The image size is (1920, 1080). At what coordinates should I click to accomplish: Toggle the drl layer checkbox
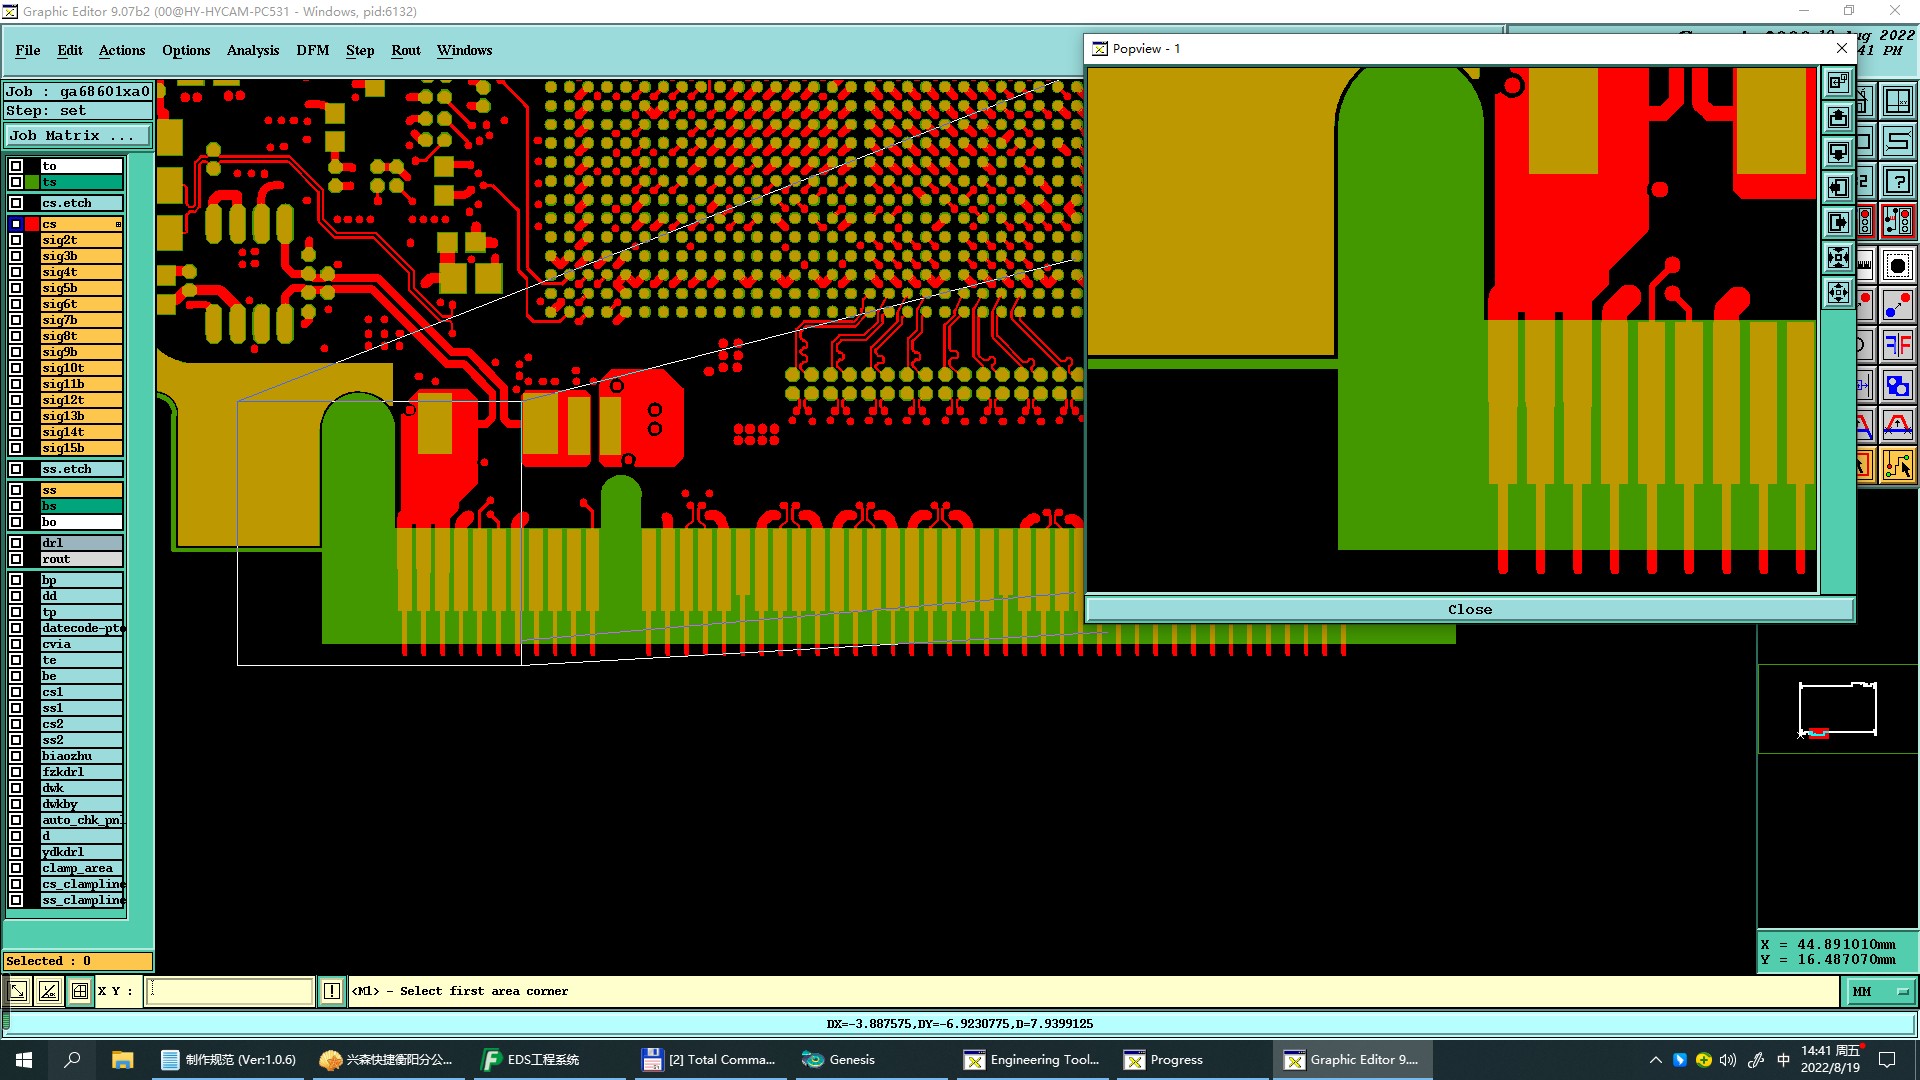(16, 543)
